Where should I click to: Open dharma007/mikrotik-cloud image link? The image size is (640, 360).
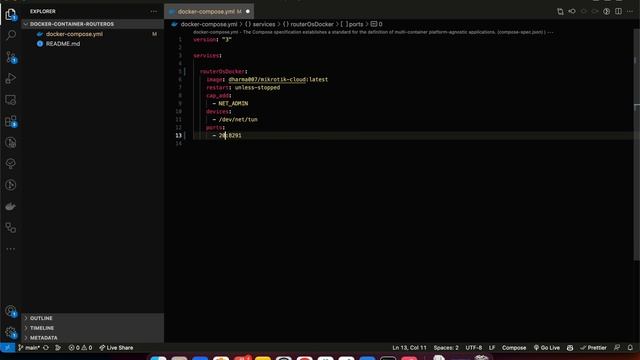click(x=267, y=80)
